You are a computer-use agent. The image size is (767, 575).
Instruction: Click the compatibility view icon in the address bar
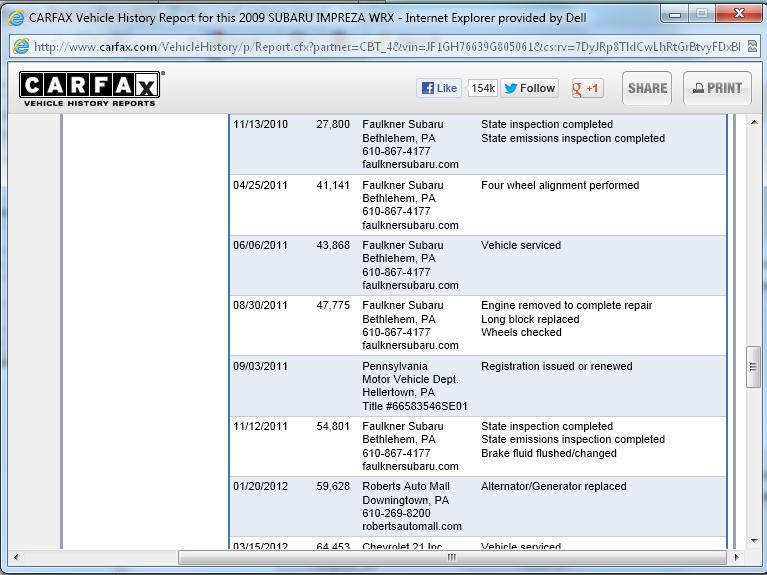pos(752,46)
